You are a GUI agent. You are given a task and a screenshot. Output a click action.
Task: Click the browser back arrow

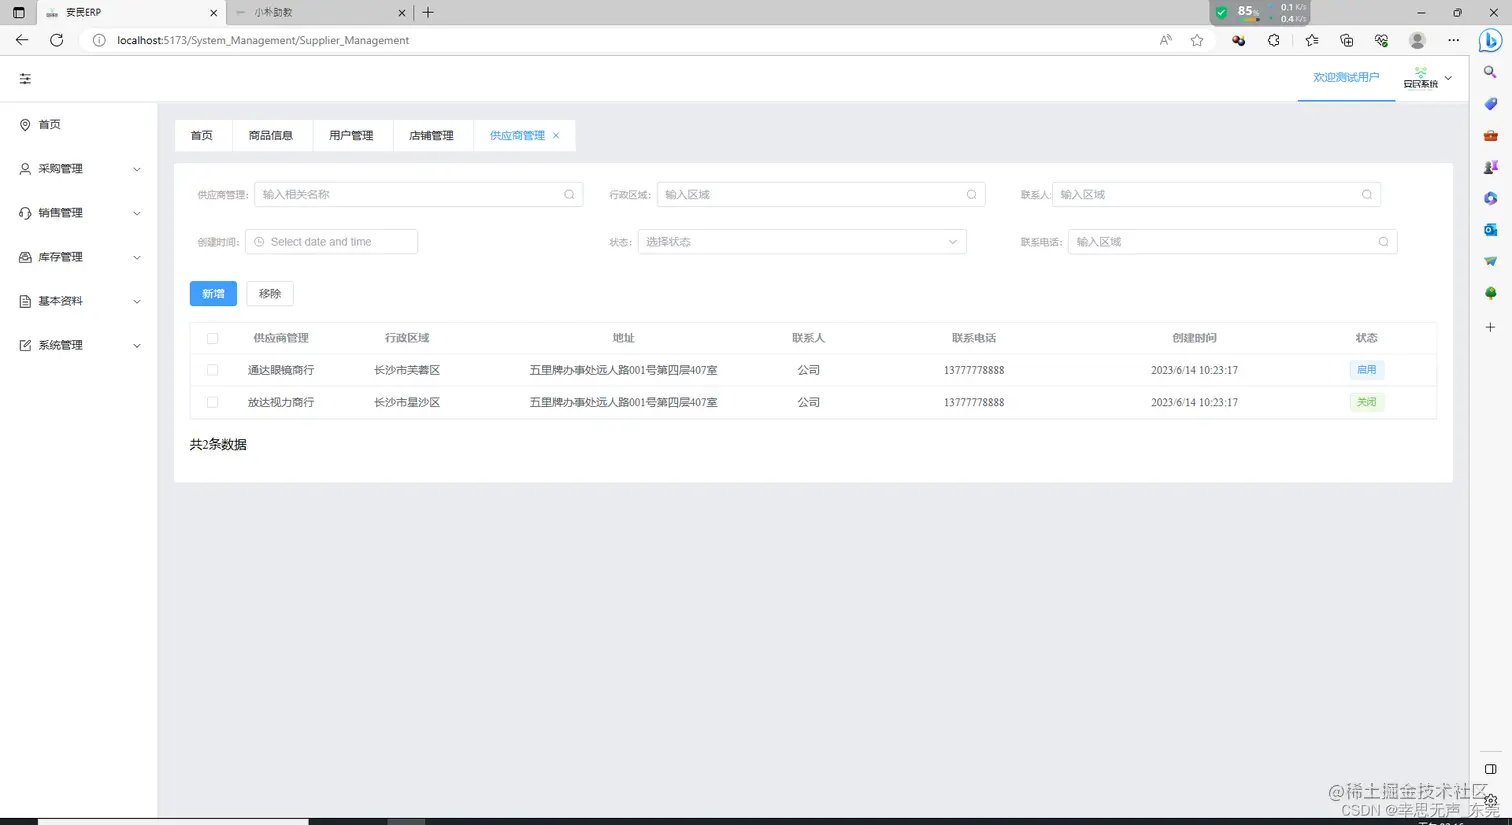[x=22, y=40]
